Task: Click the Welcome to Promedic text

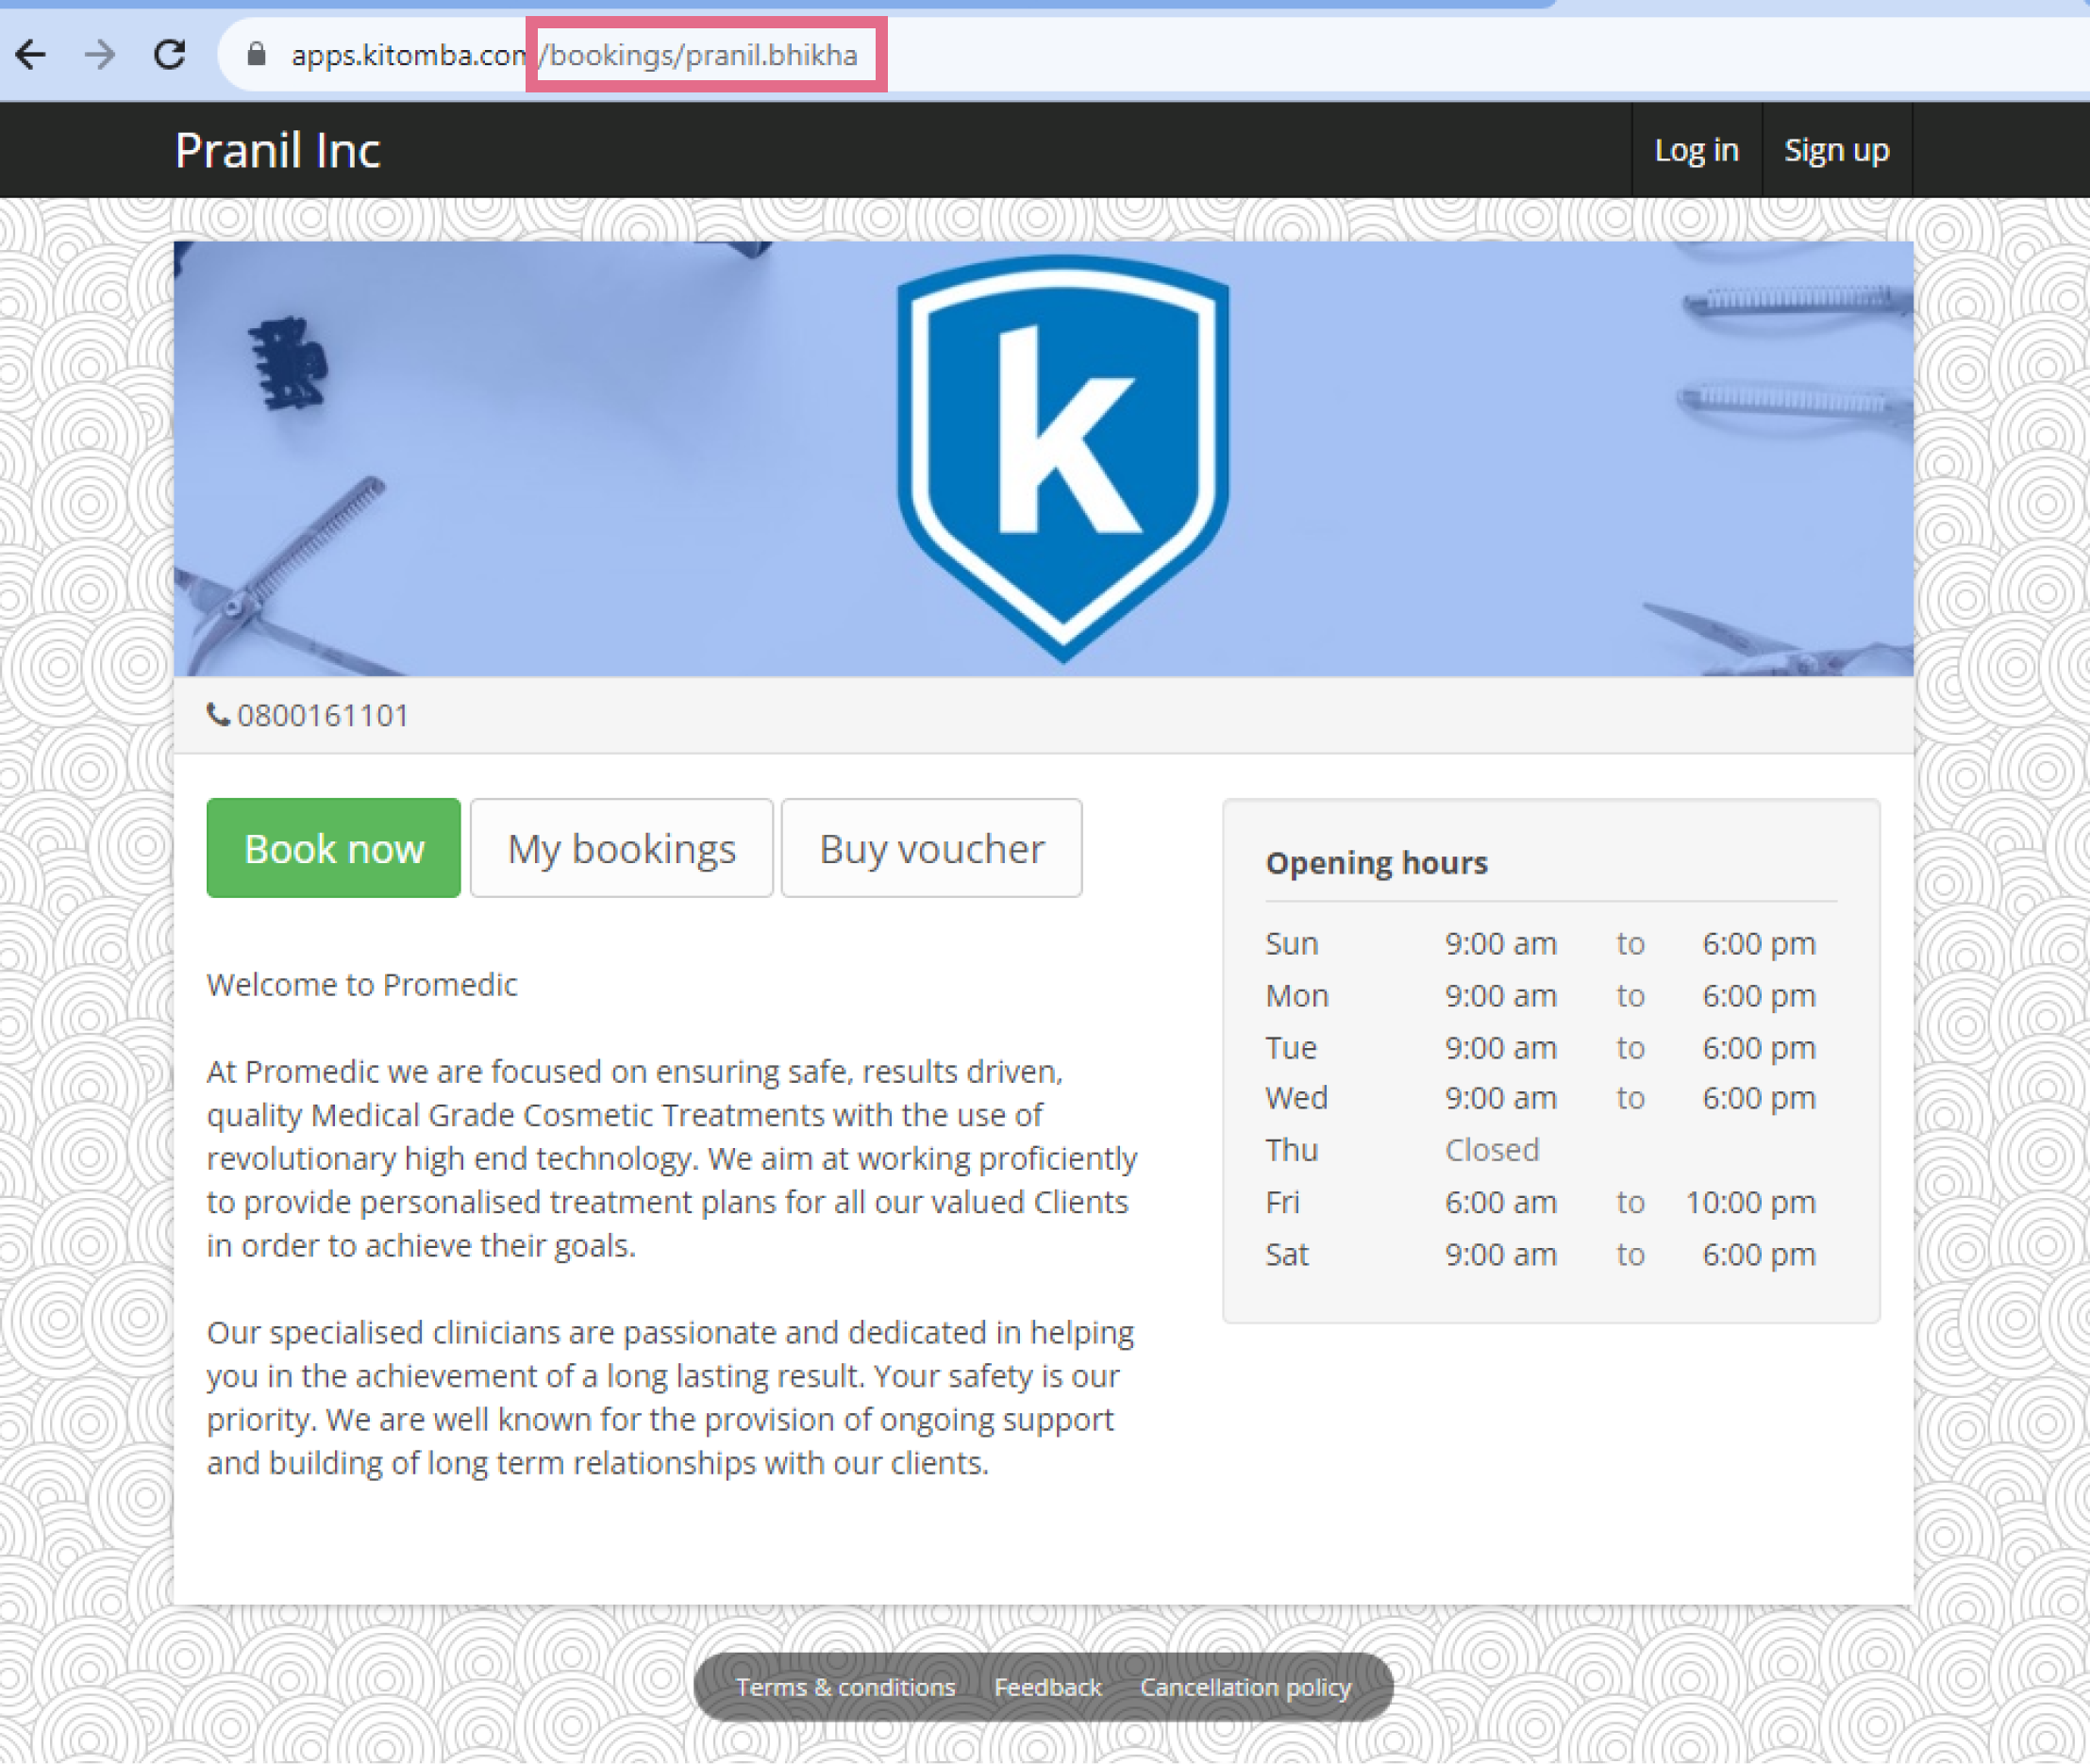Action: coord(362,985)
